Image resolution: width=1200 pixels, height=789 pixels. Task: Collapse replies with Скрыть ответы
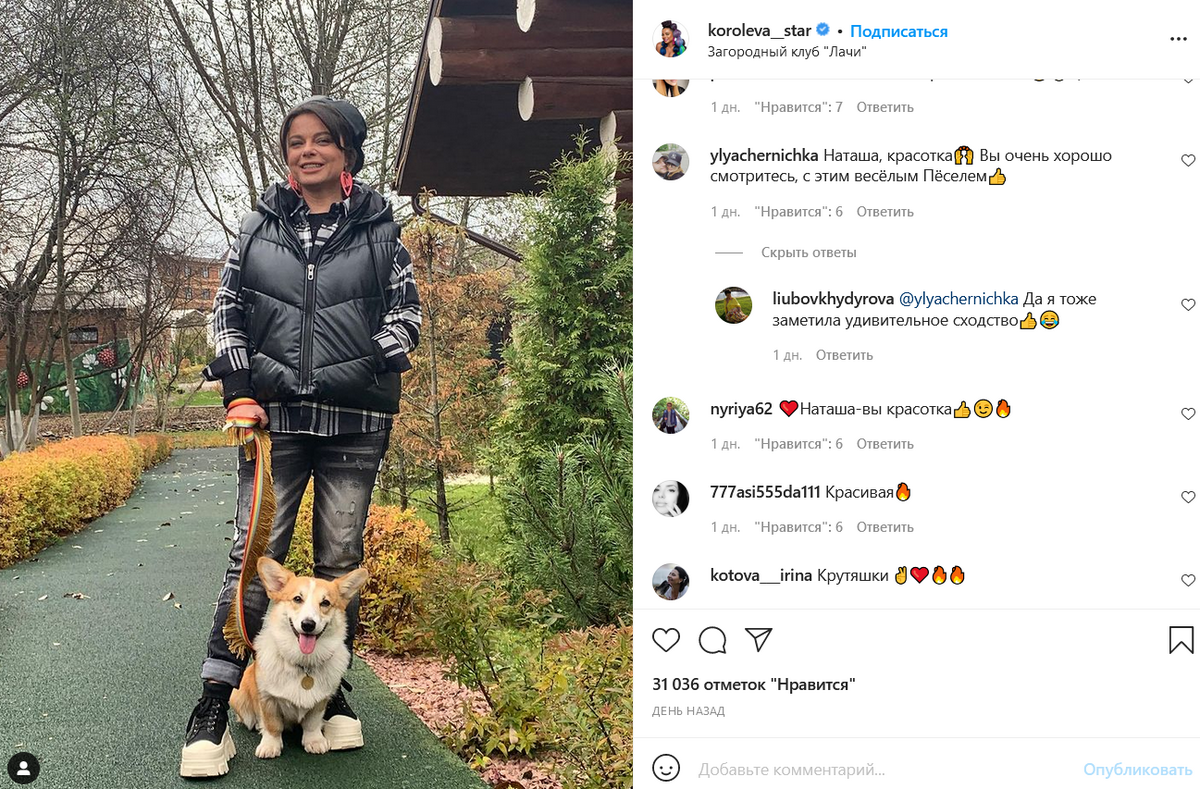[809, 252]
